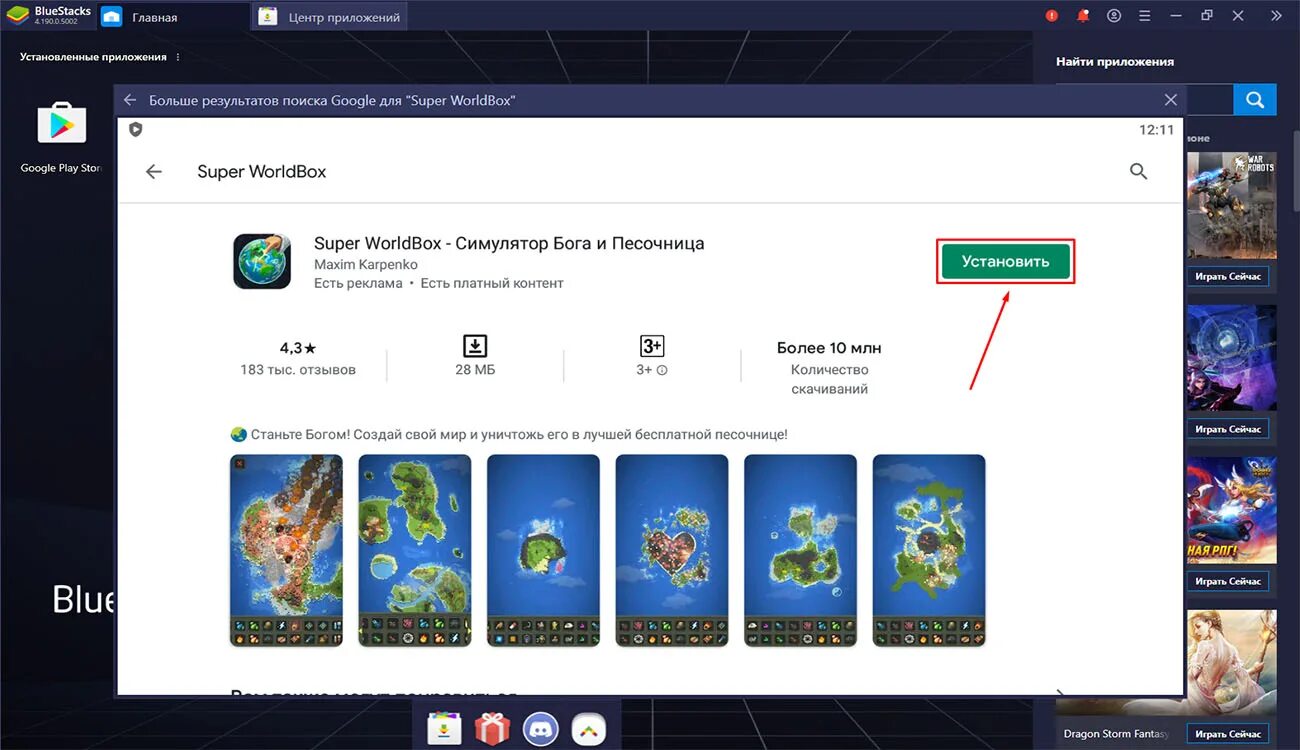Open sixth screenshot thumbnail
This screenshot has height=750, width=1300.
(929, 551)
